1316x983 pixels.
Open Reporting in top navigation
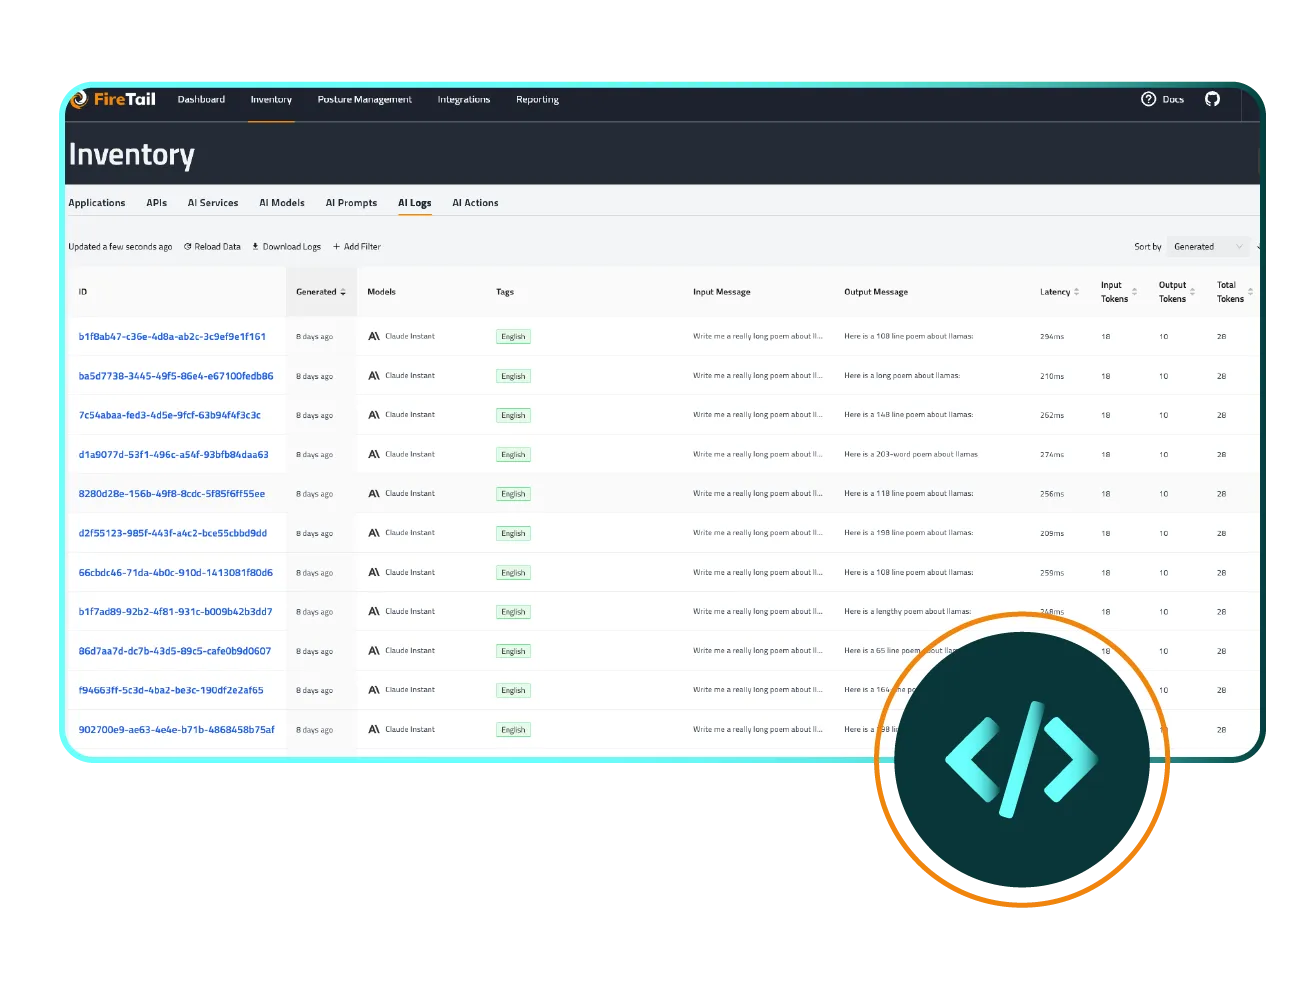click(537, 99)
